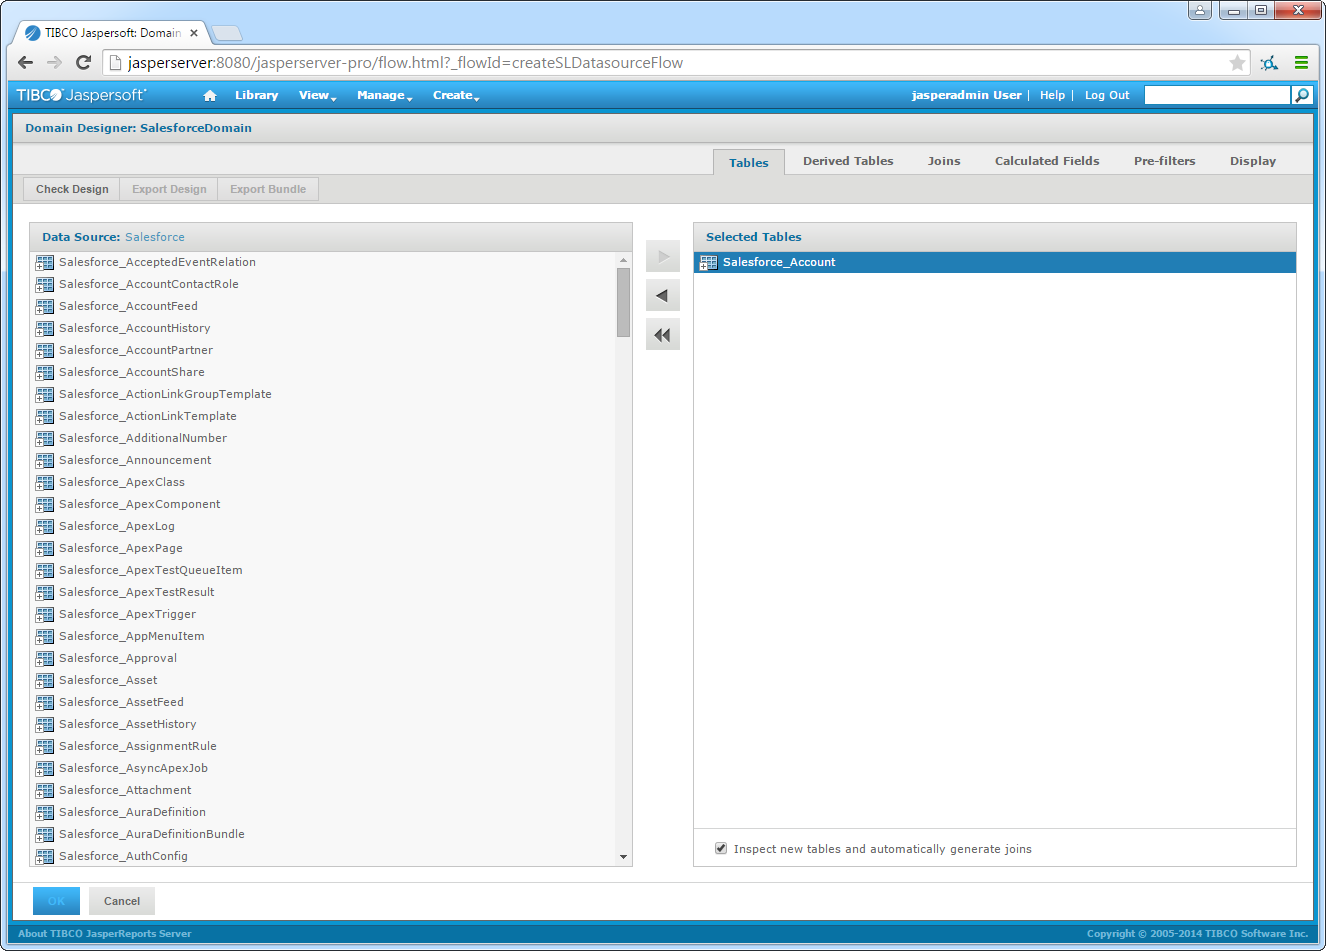This screenshot has height=951, width=1326.
Task: Click the search magnifier icon
Action: pos(1301,95)
